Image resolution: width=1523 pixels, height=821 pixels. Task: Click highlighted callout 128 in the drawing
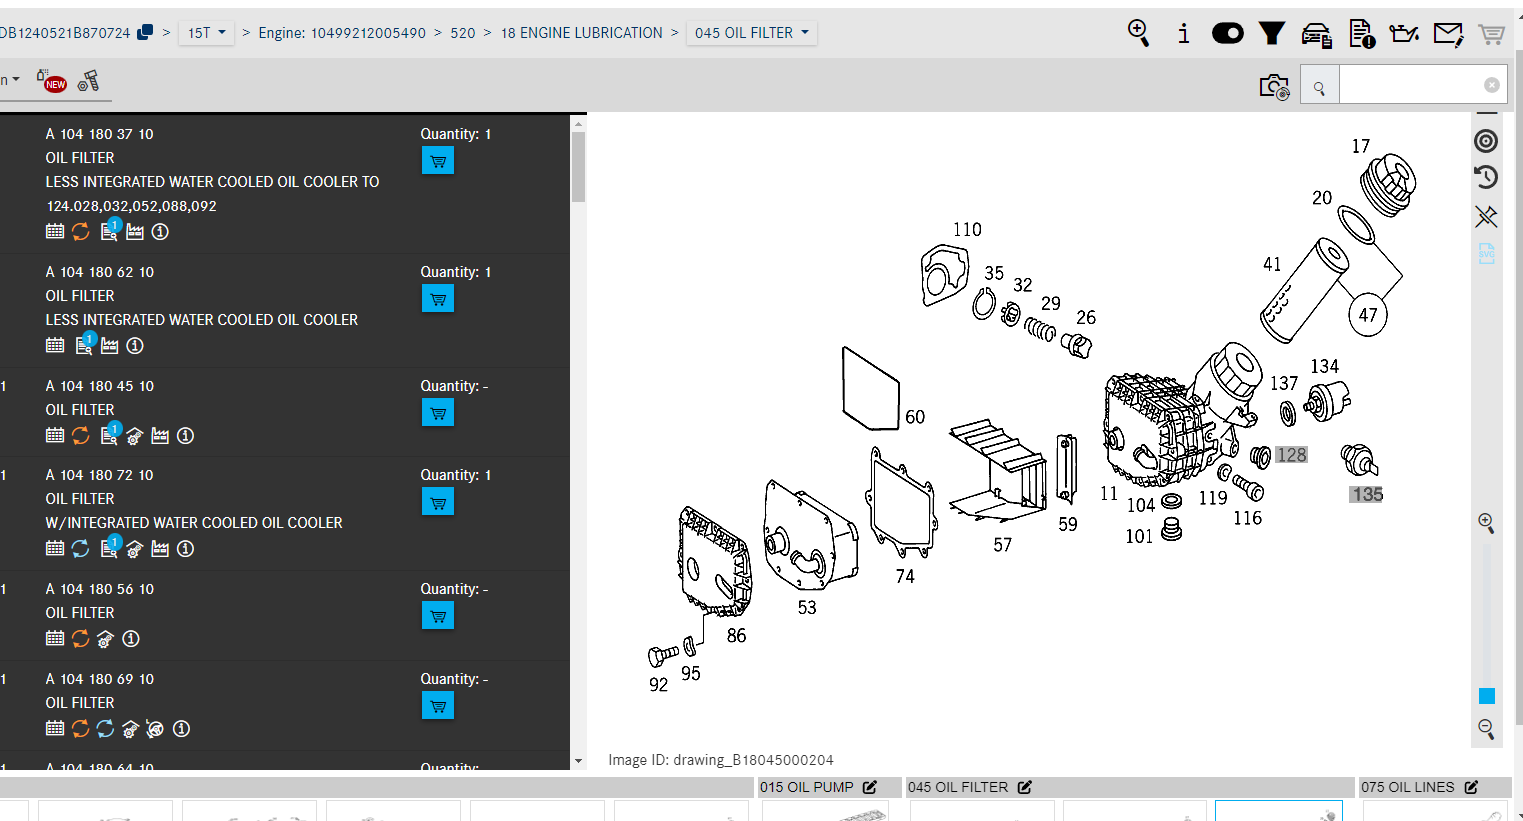(1291, 455)
